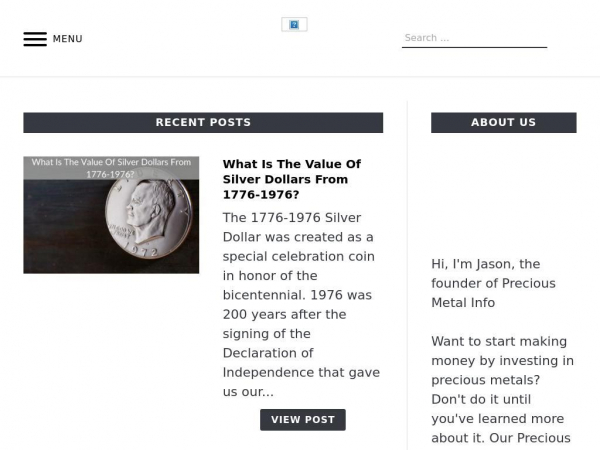
Task: Click the About Us section header
Action: (504, 122)
